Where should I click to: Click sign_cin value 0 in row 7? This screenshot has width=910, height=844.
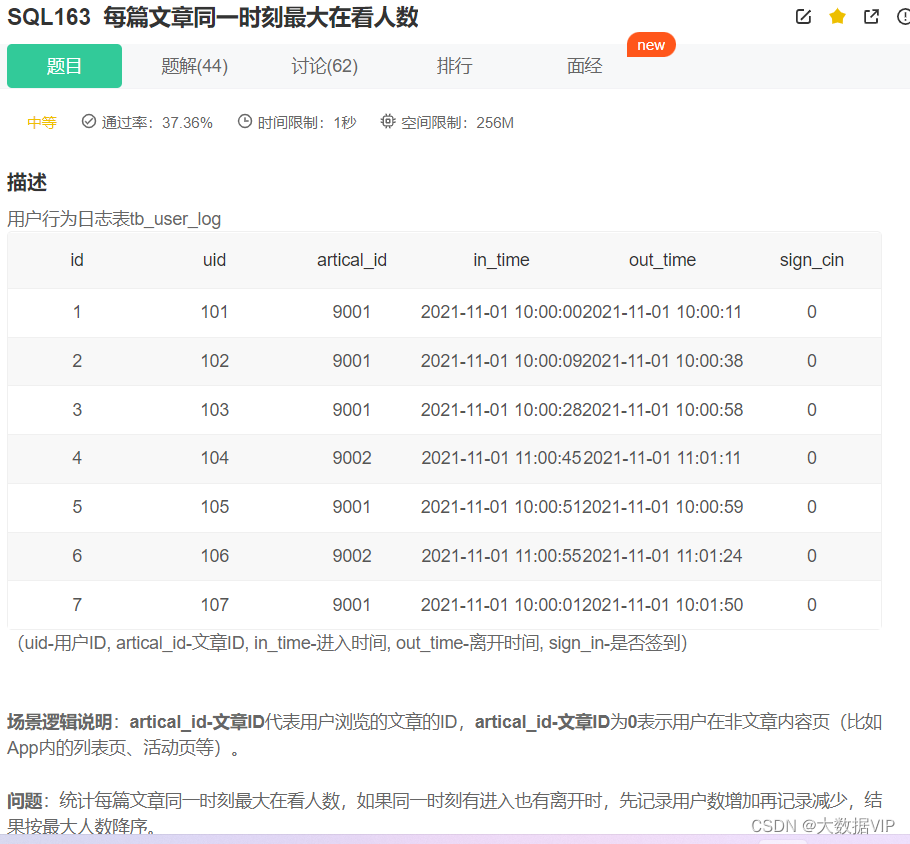tap(811, 605)
